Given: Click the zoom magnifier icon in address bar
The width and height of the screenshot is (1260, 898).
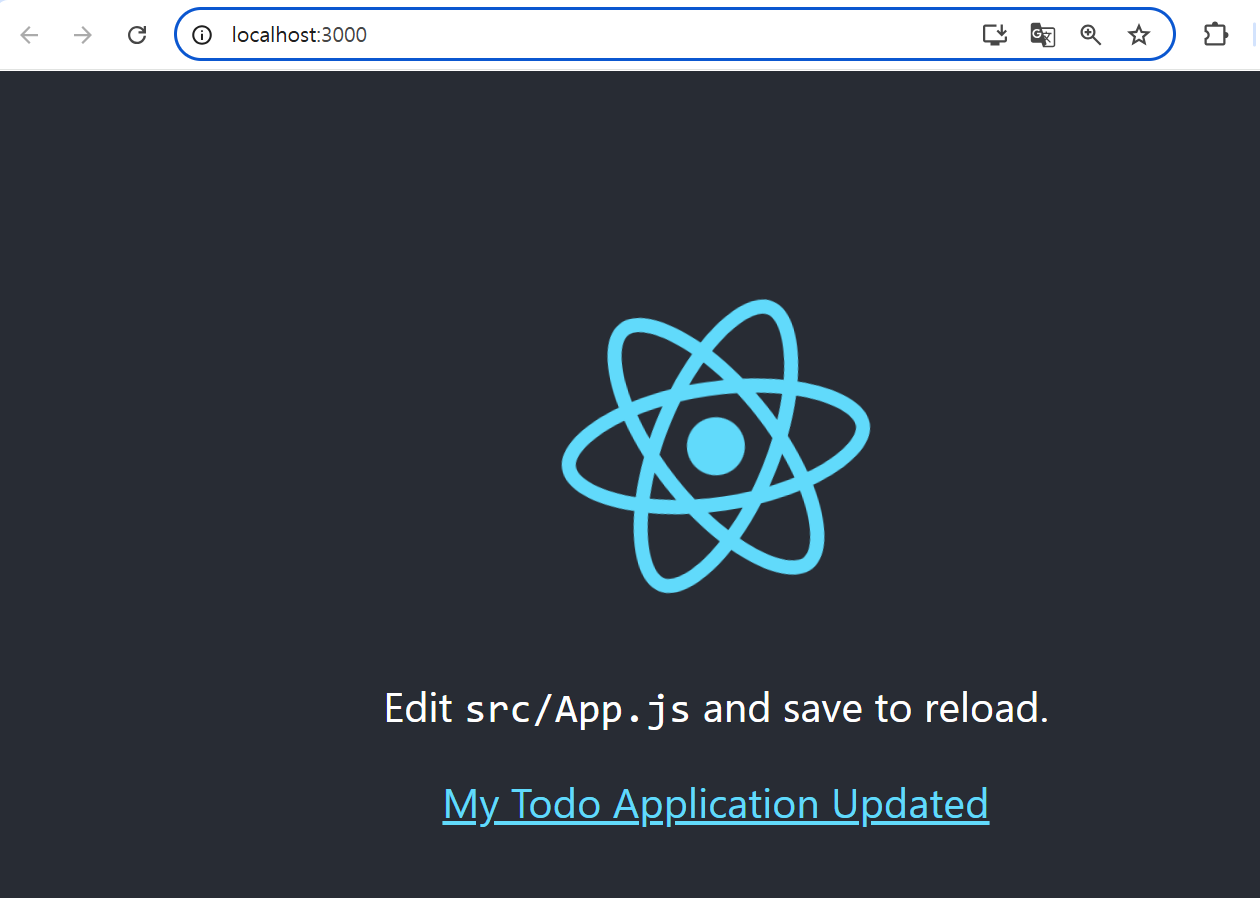Looking at the screenshot, I should pos(1091,35).
